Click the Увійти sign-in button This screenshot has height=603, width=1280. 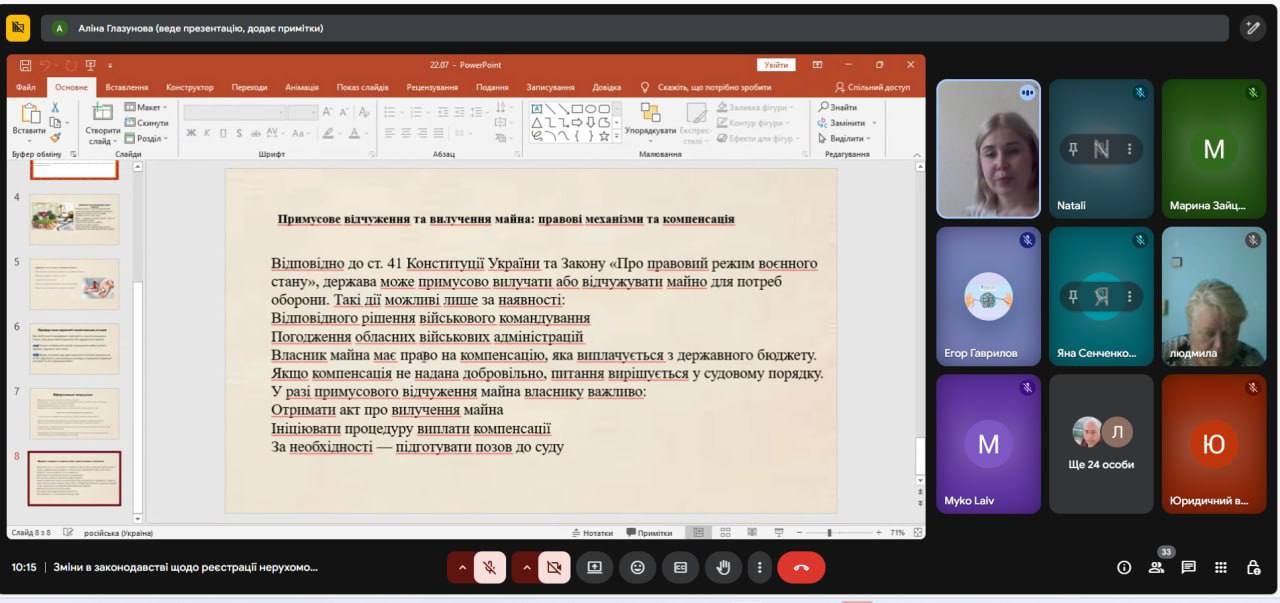(776, 65)
